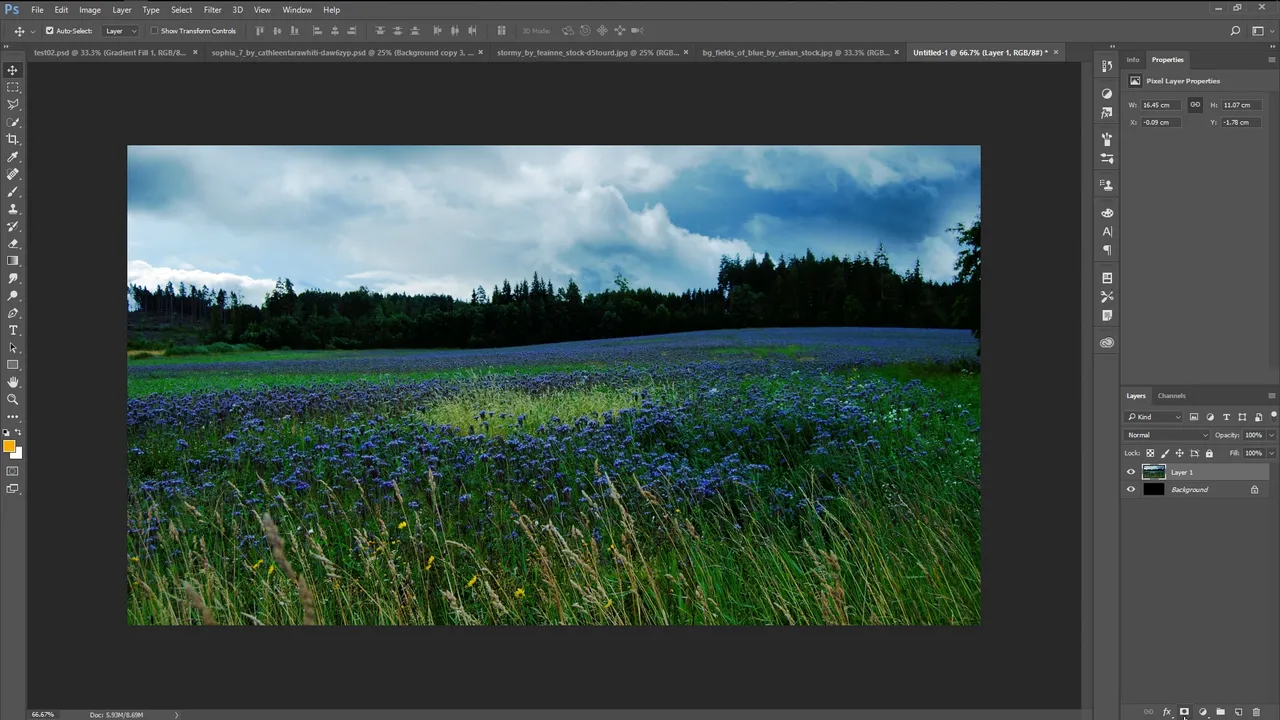Viewport: 1280px width, 720px height.
Task: Select the Dodge tool
Action: pos(13,296)
